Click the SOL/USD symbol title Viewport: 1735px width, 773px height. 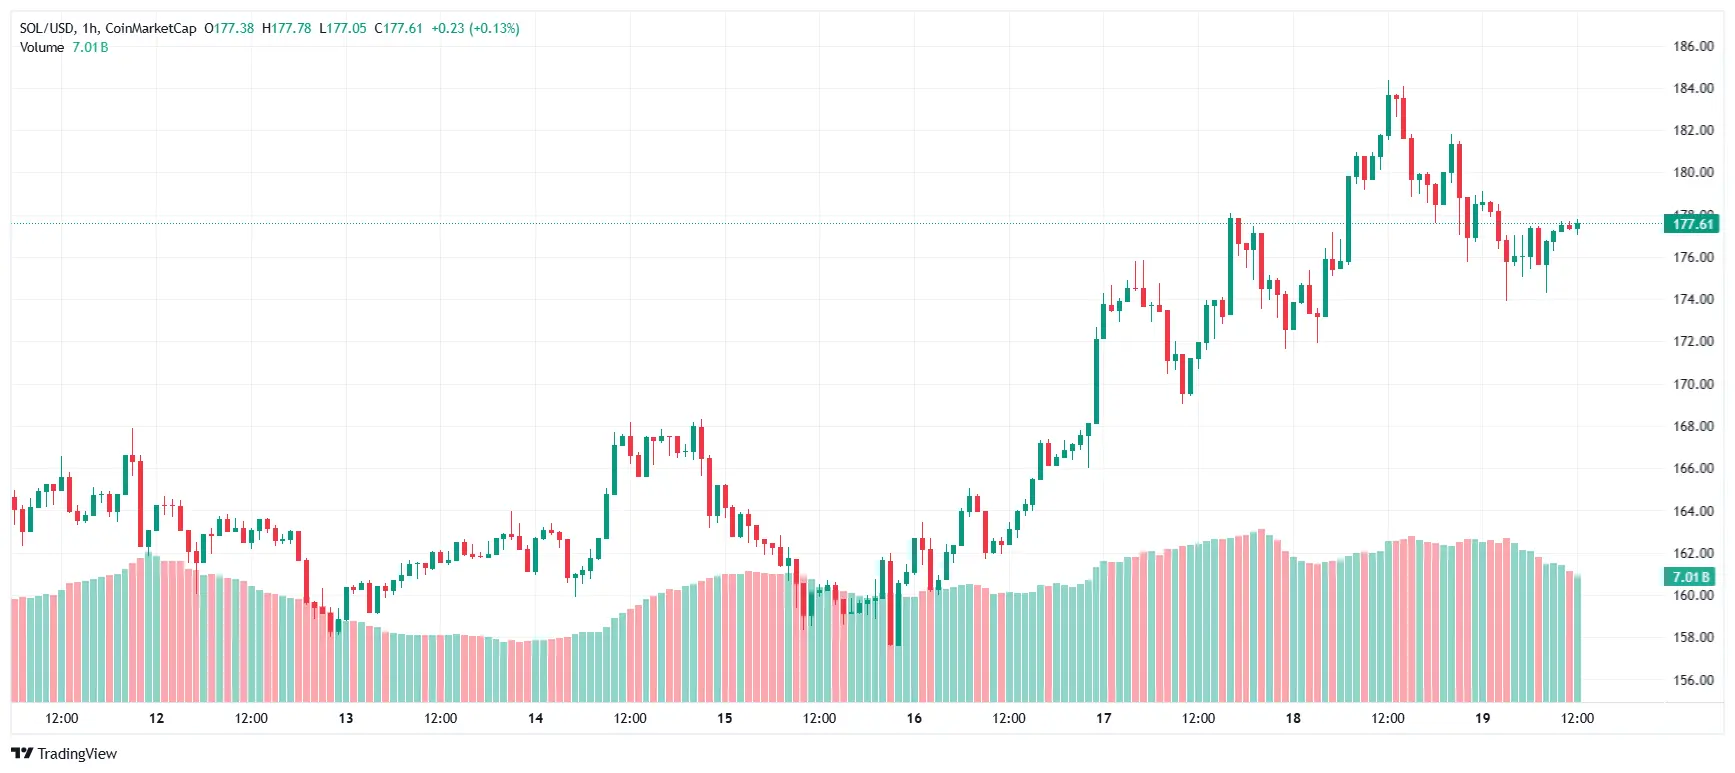point(47,28)
